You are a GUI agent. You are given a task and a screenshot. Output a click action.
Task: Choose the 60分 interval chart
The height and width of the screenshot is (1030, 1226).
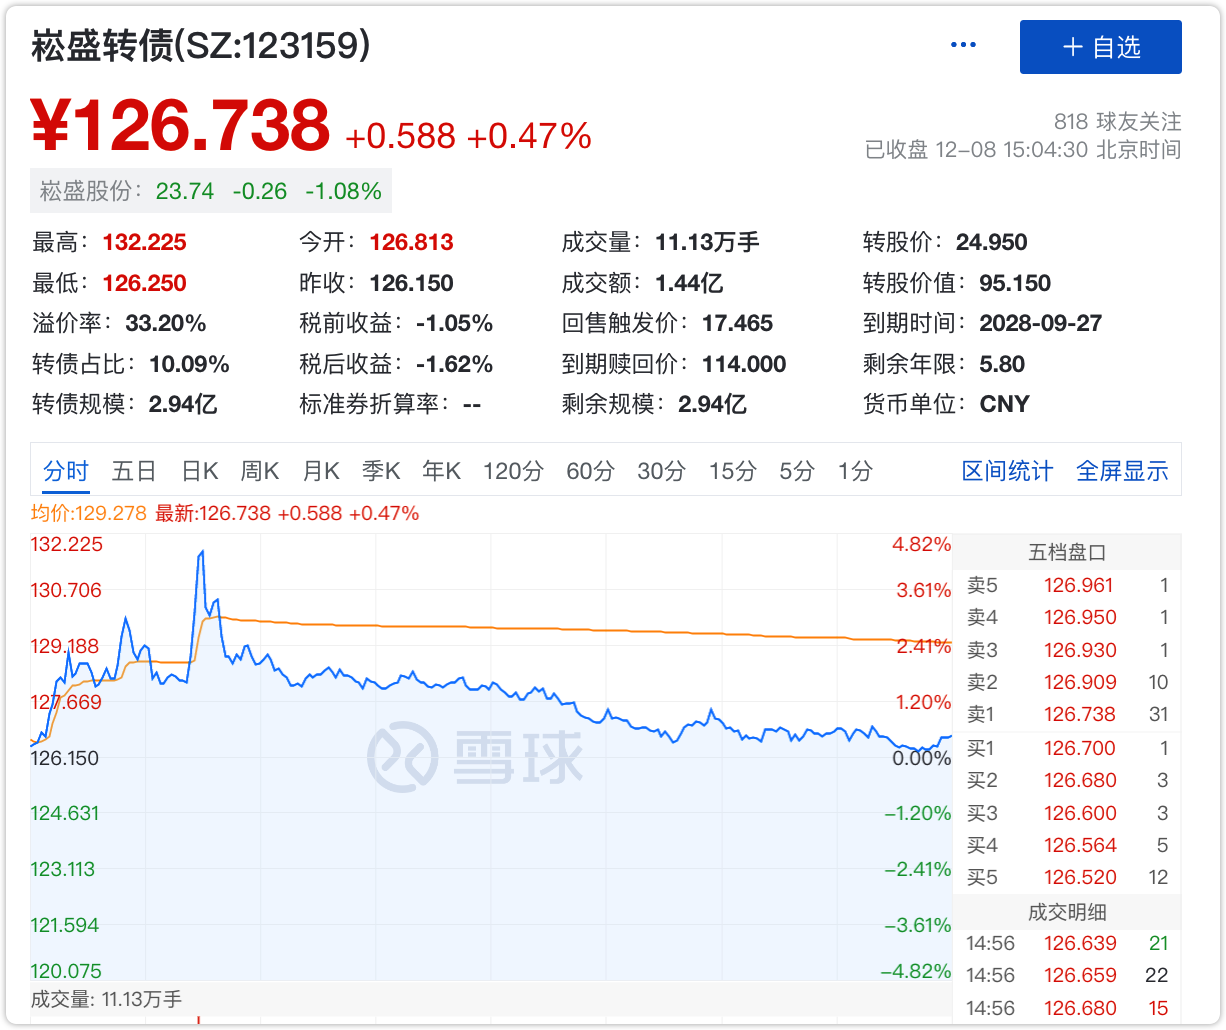click(590, 471)
